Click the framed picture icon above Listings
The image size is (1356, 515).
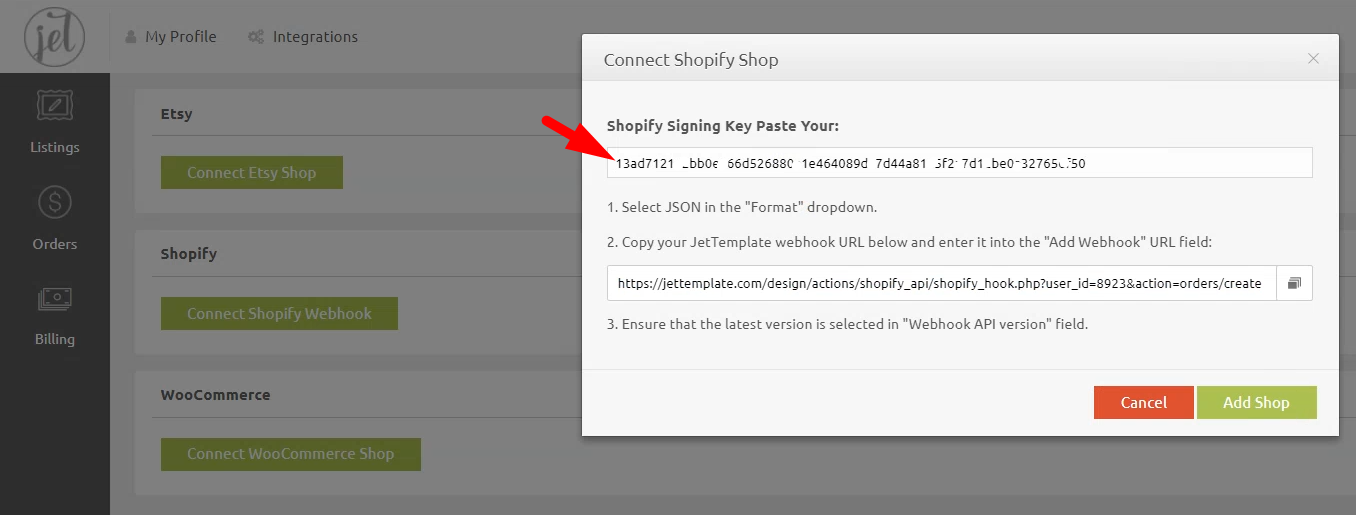tap(54, 106)
